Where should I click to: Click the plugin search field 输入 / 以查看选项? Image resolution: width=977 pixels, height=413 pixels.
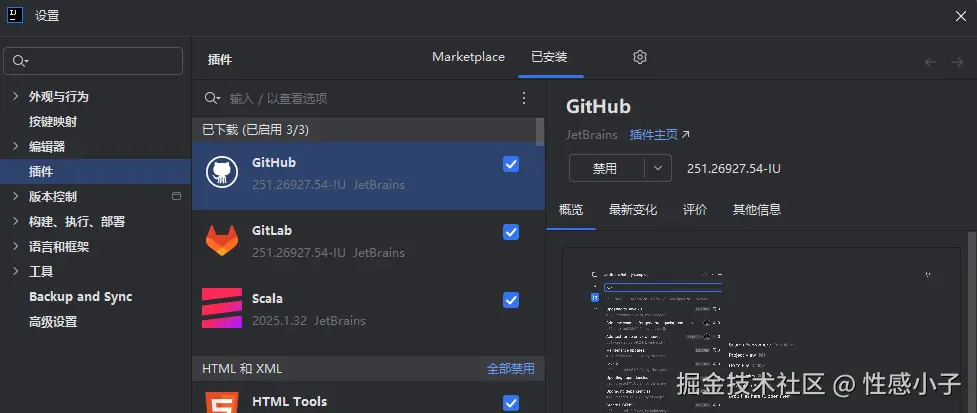point(368,98)
